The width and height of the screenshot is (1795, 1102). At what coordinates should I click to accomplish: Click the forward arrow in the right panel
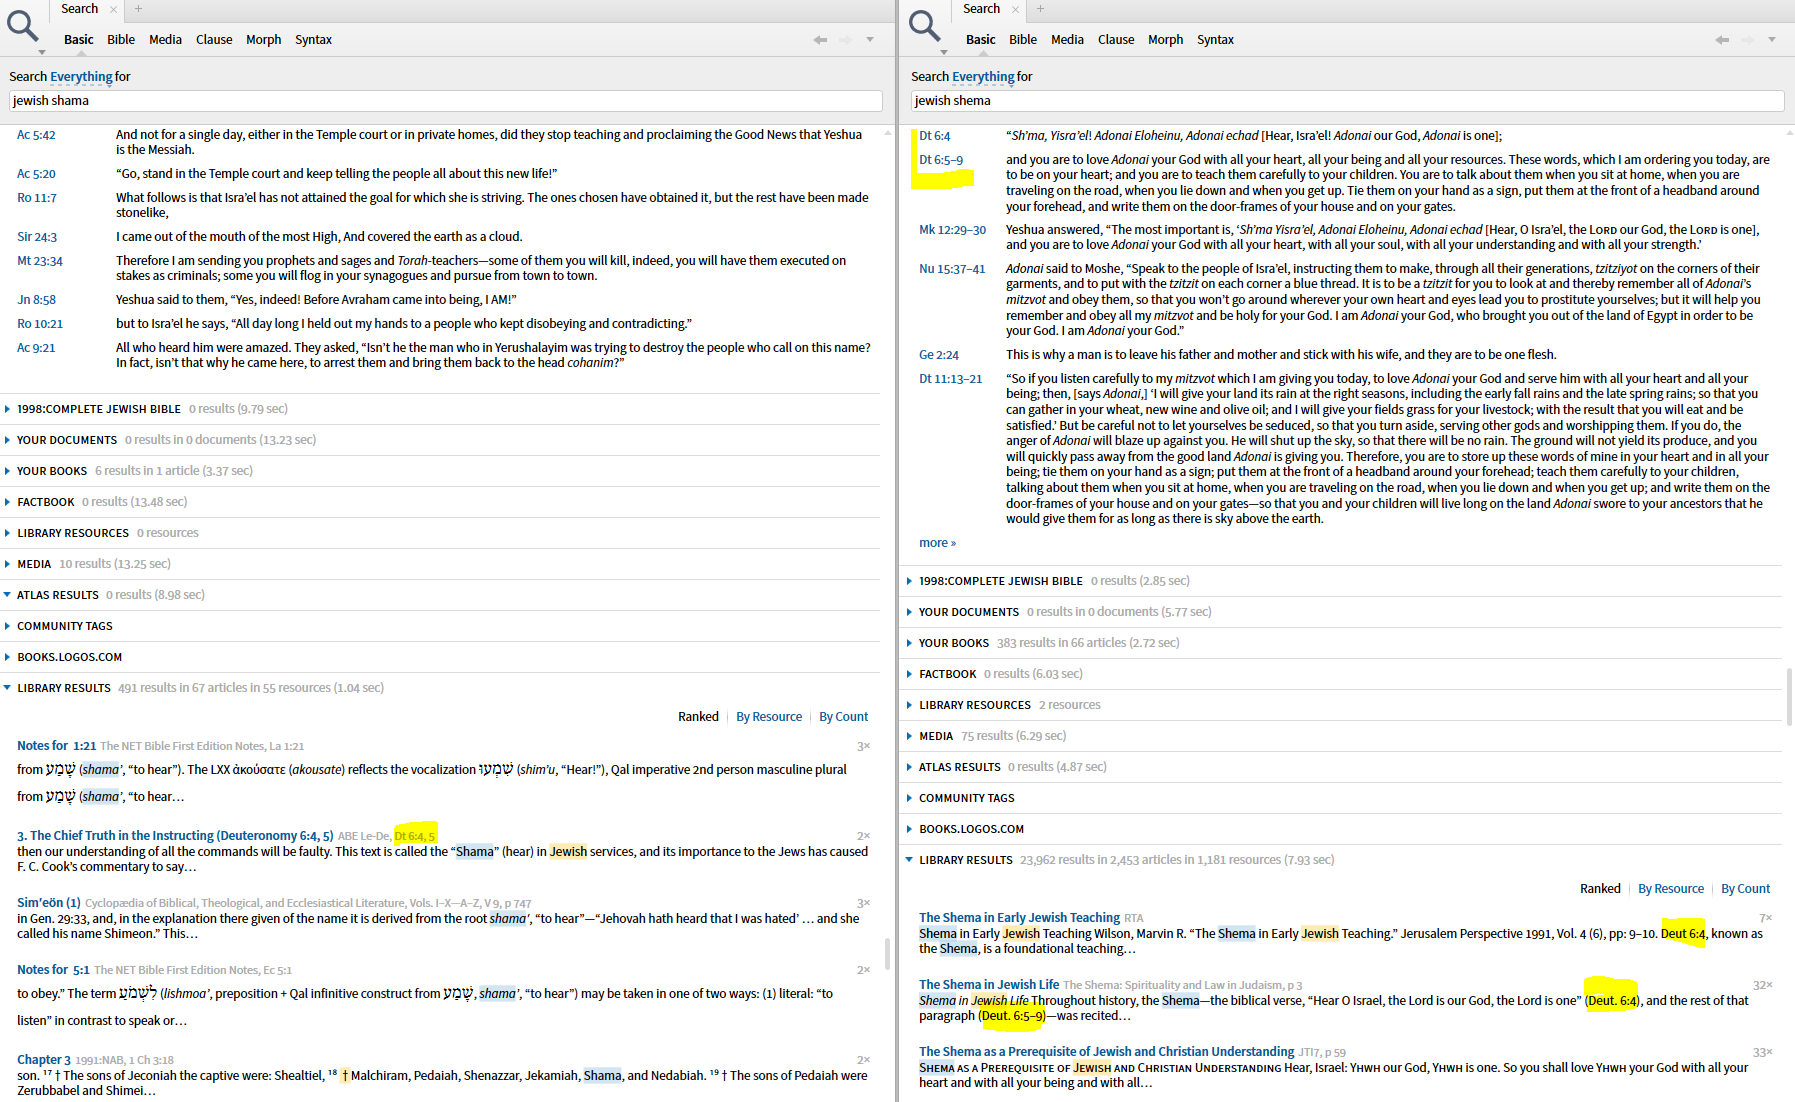[1747, 40]
